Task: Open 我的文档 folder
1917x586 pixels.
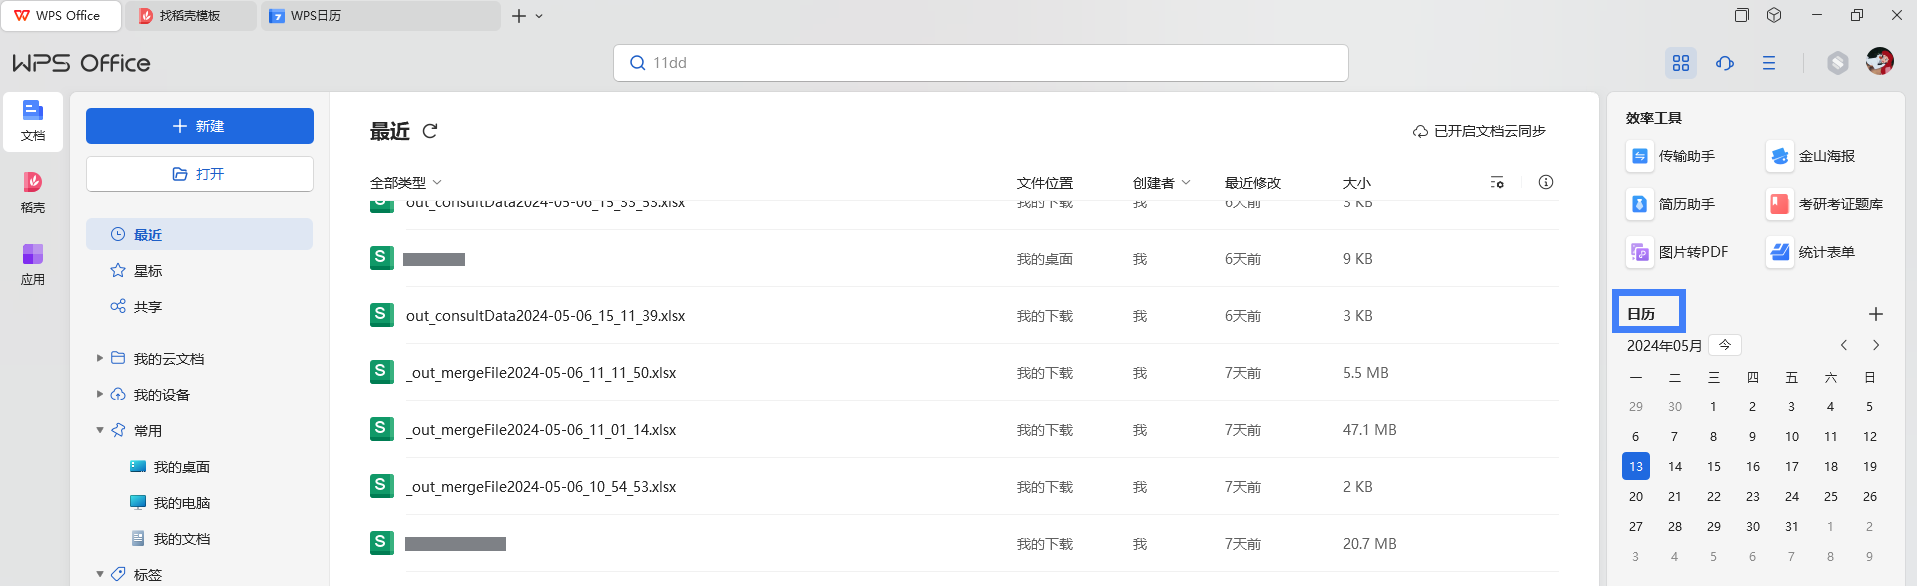Action: click(170, 538)
